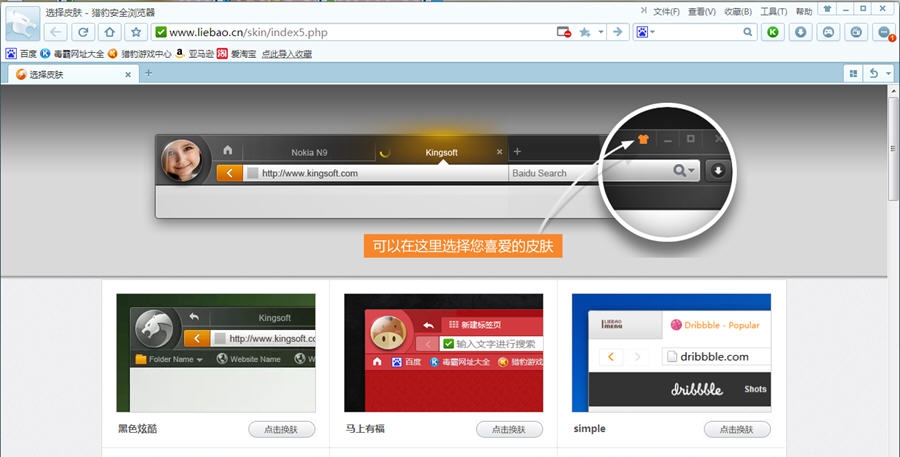The width and height of the screenshot is (900, 457).
Task: Click the 马上有福 skin name text
Action: tap(365, 428)
